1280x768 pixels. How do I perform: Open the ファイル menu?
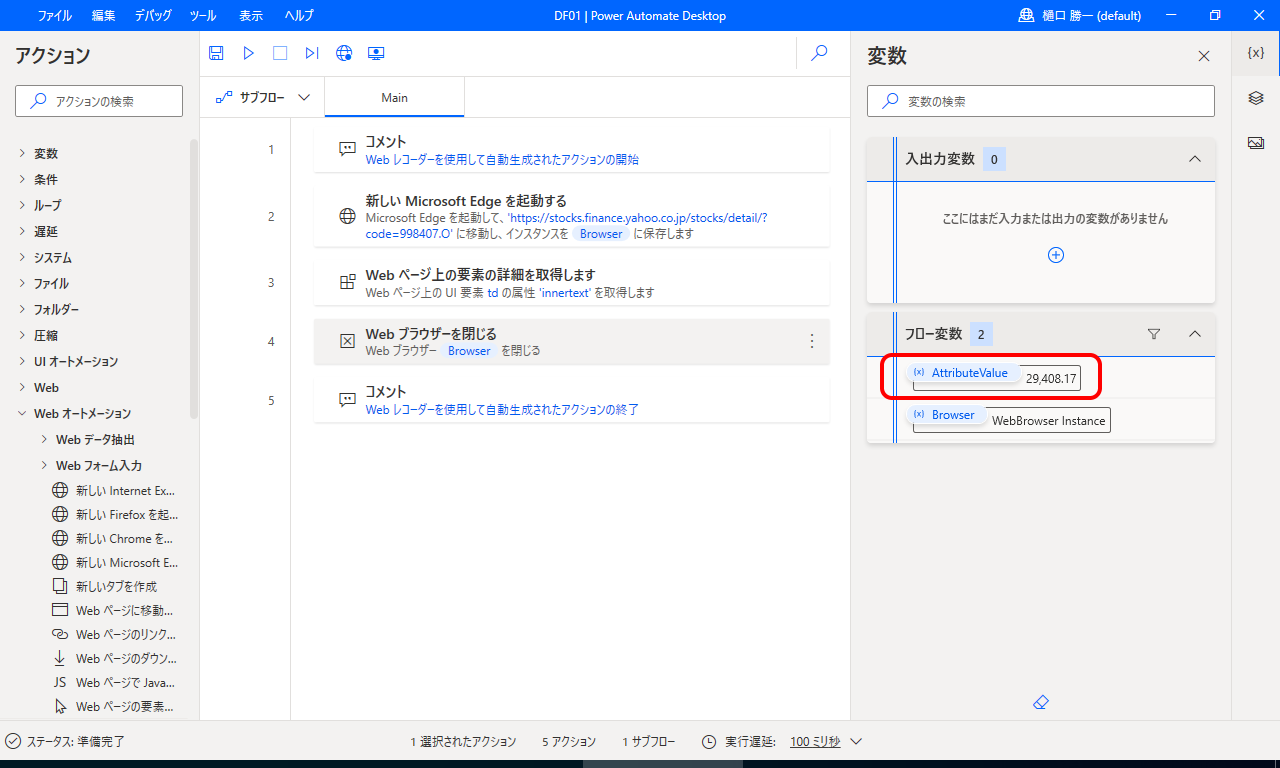(54, 15)
